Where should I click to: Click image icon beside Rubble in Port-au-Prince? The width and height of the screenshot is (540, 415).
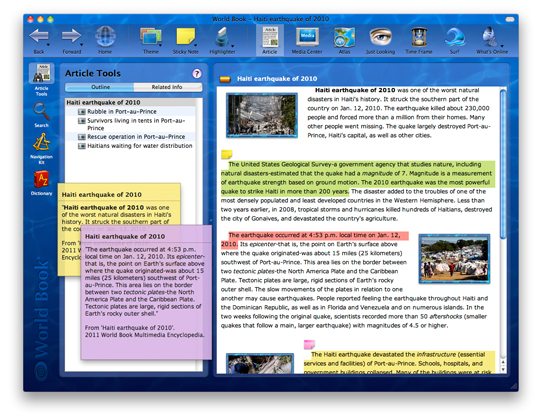82,112
